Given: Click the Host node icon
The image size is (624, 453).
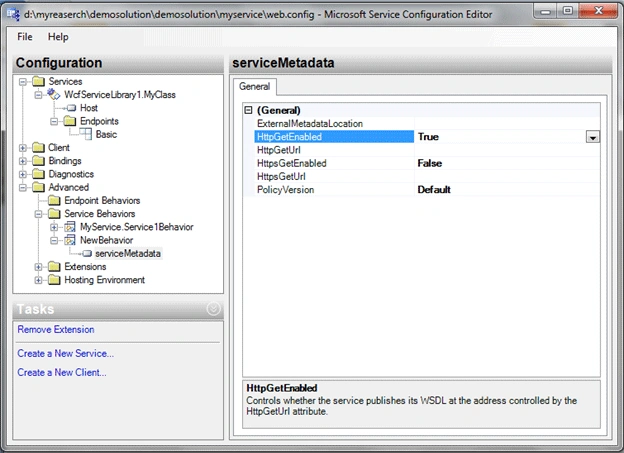Looking at the screenshot, I should 72,108.
